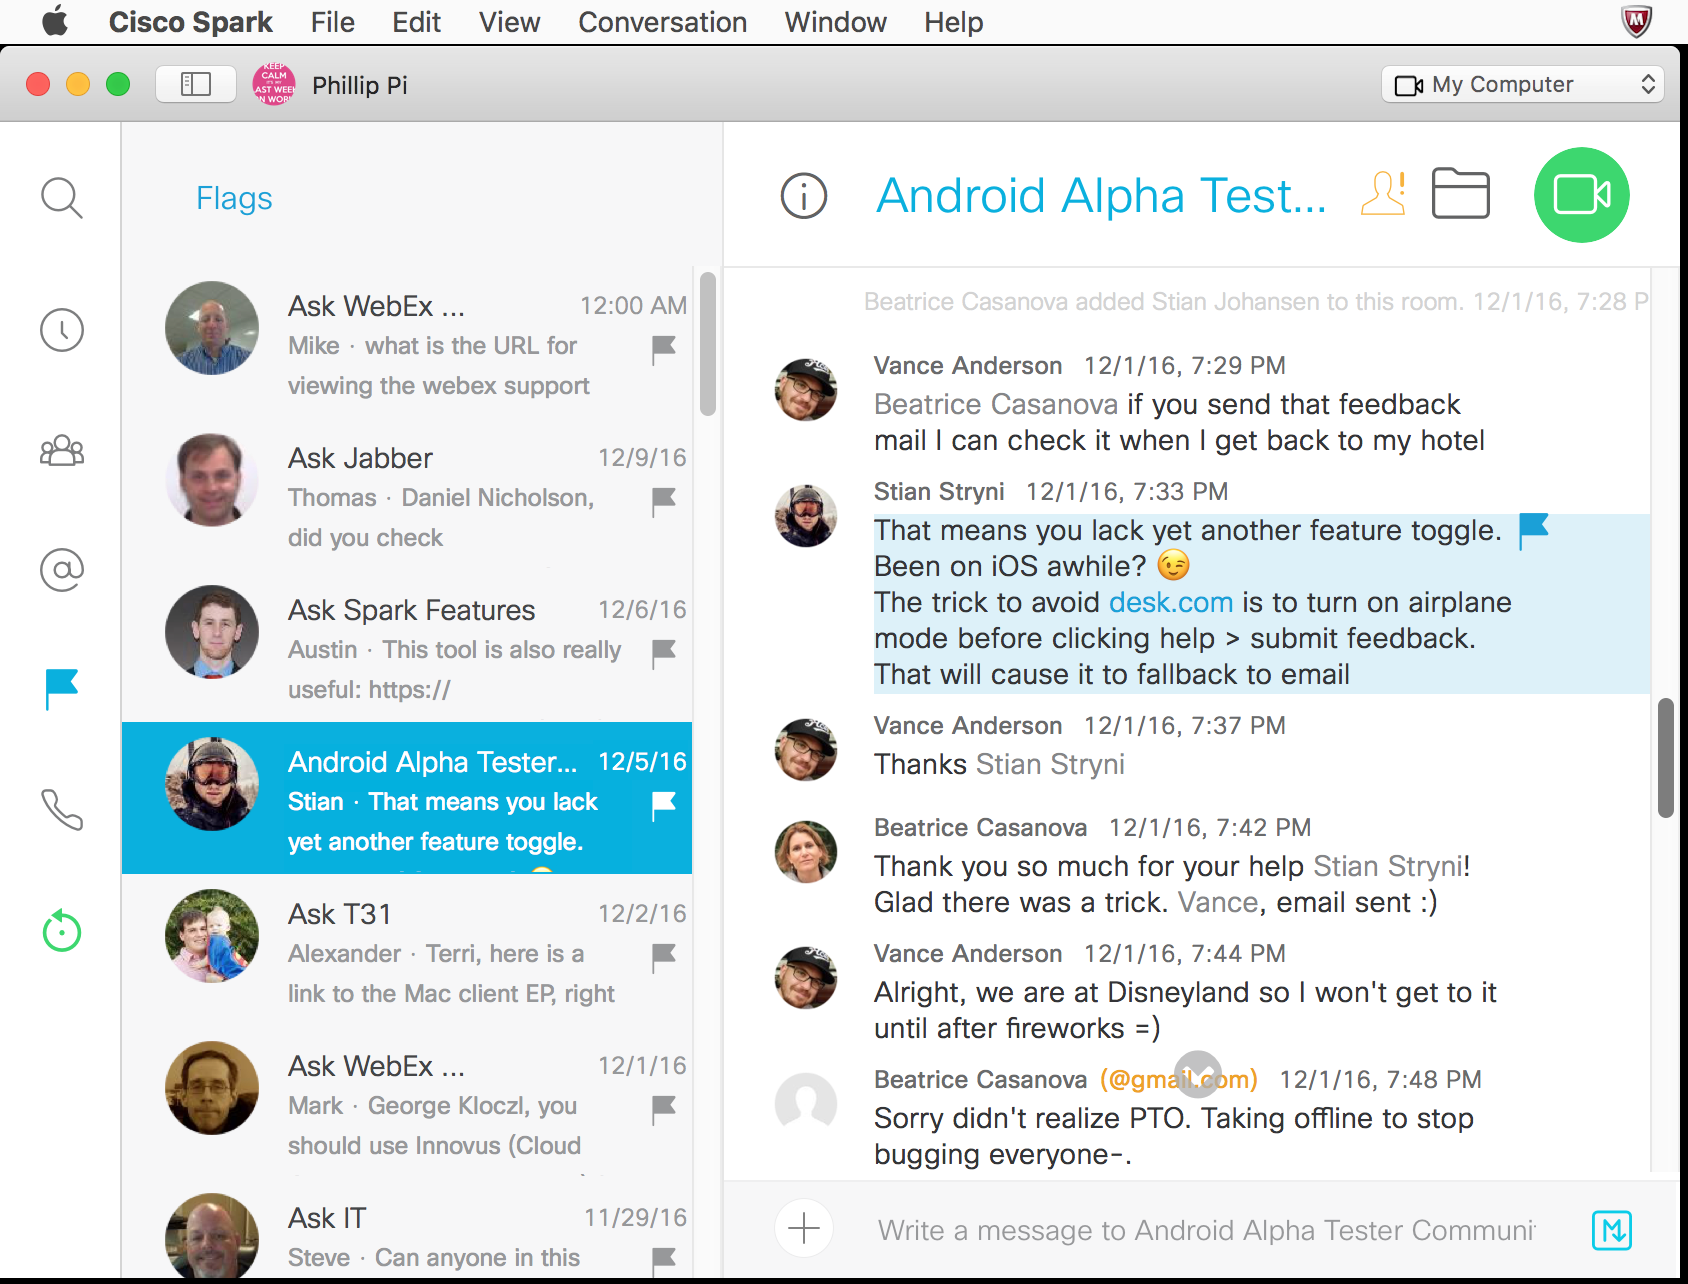Viewport: 1688px width, 1284px height.
Task: Open room info details icon
Action: (804, 195)
